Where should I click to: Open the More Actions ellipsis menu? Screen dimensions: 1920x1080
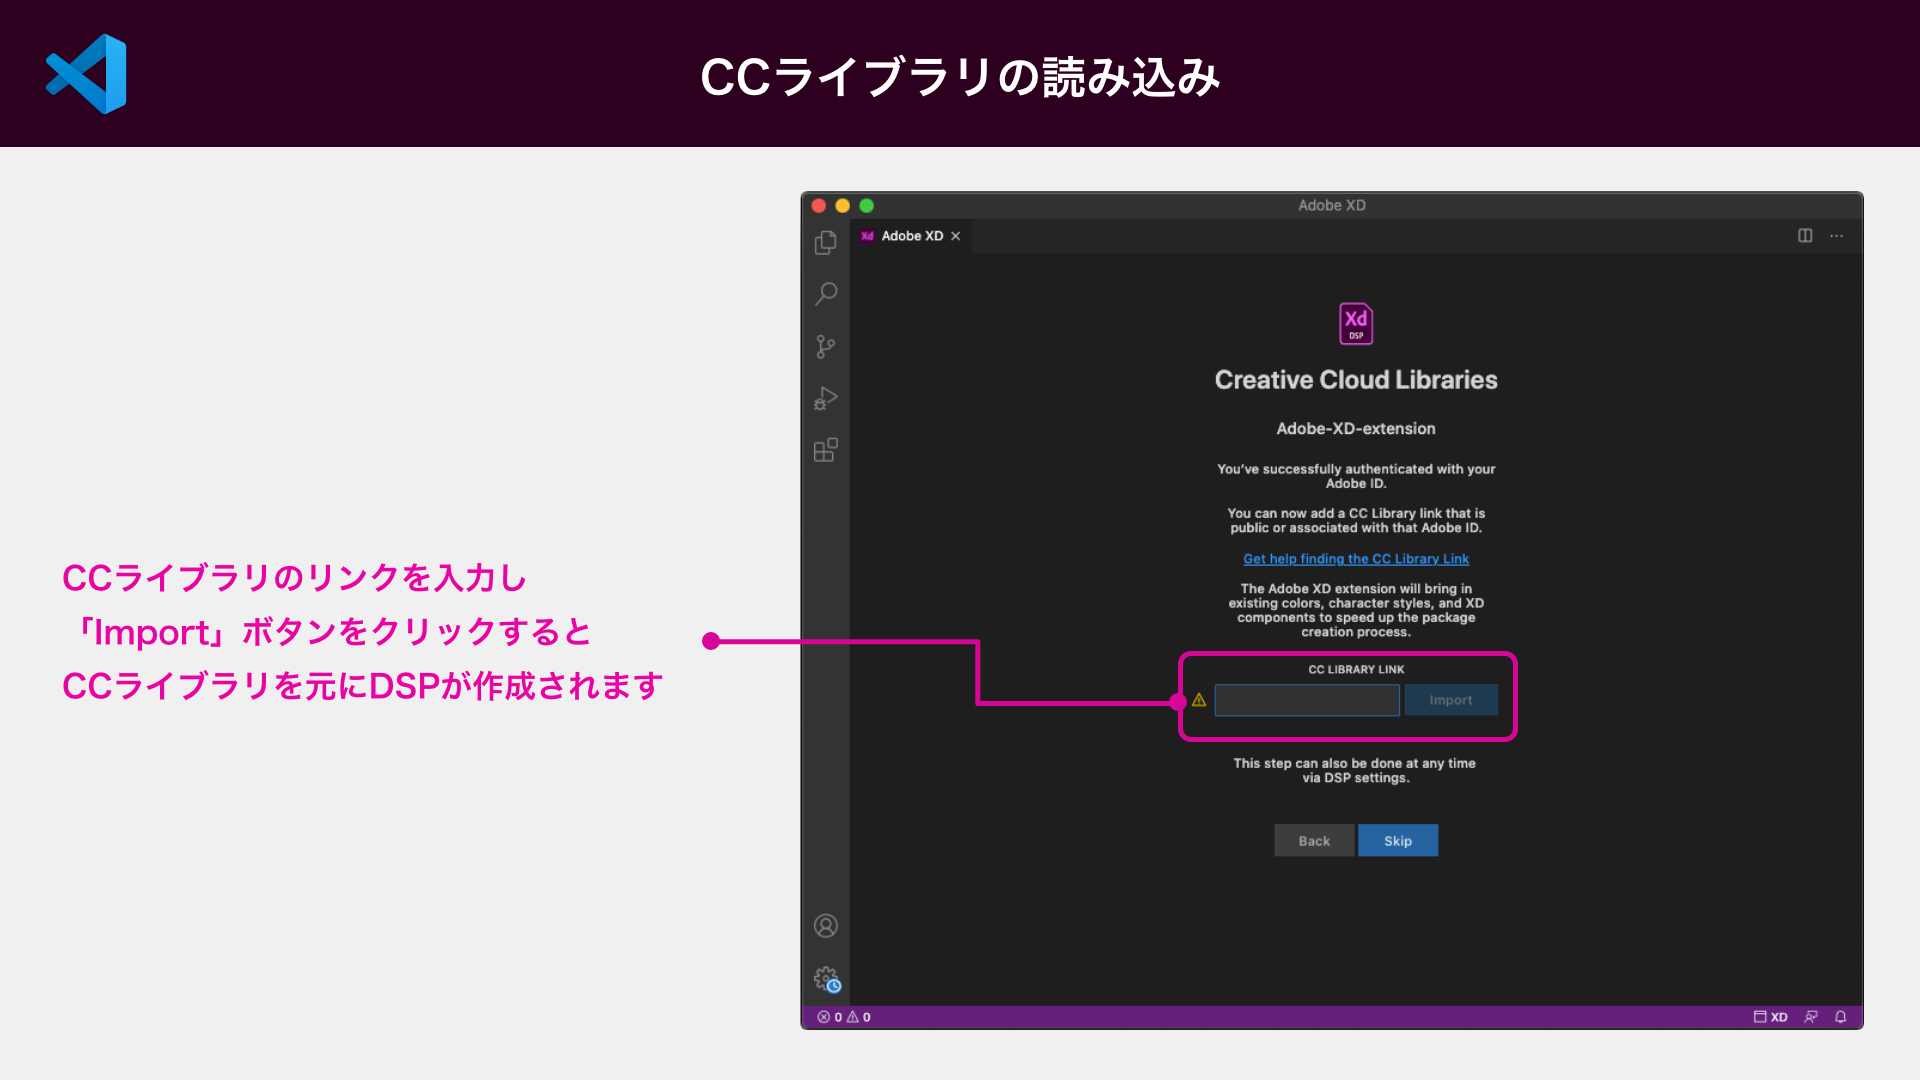pyautogui.click(x=1837, y=236)
